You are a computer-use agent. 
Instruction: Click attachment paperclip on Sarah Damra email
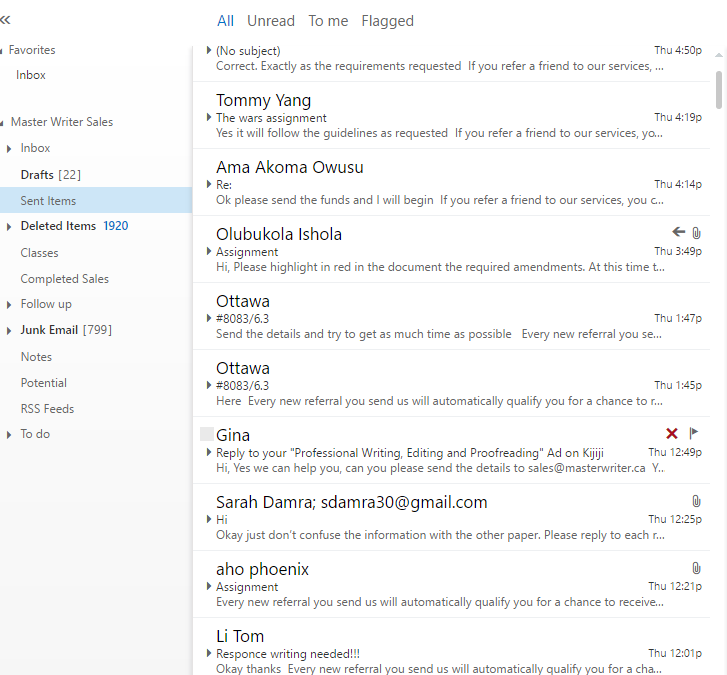pos(696,501)
